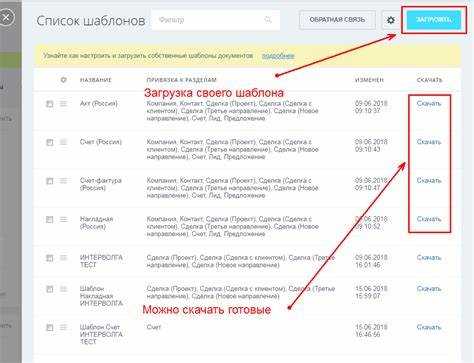This screenshot has width=474, height=363.
Task: Click the СКАЧАТЬ column header
Action: [429, 80]
